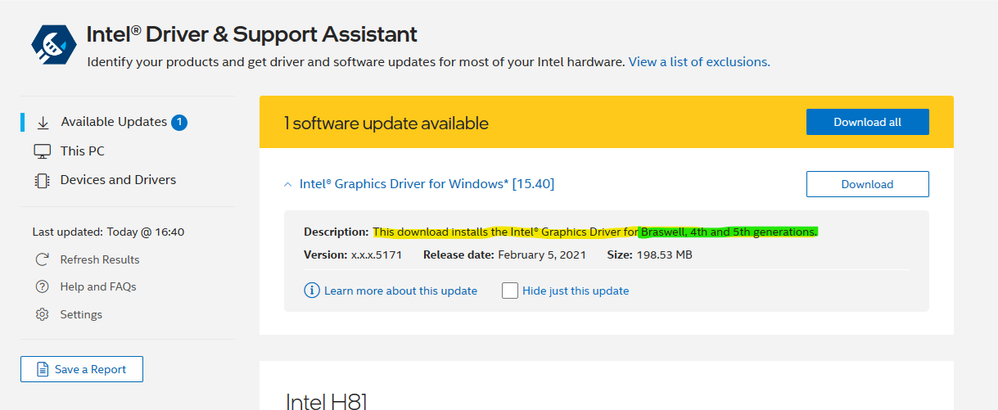Click the document icon in Save a Report

pos(43,369)
